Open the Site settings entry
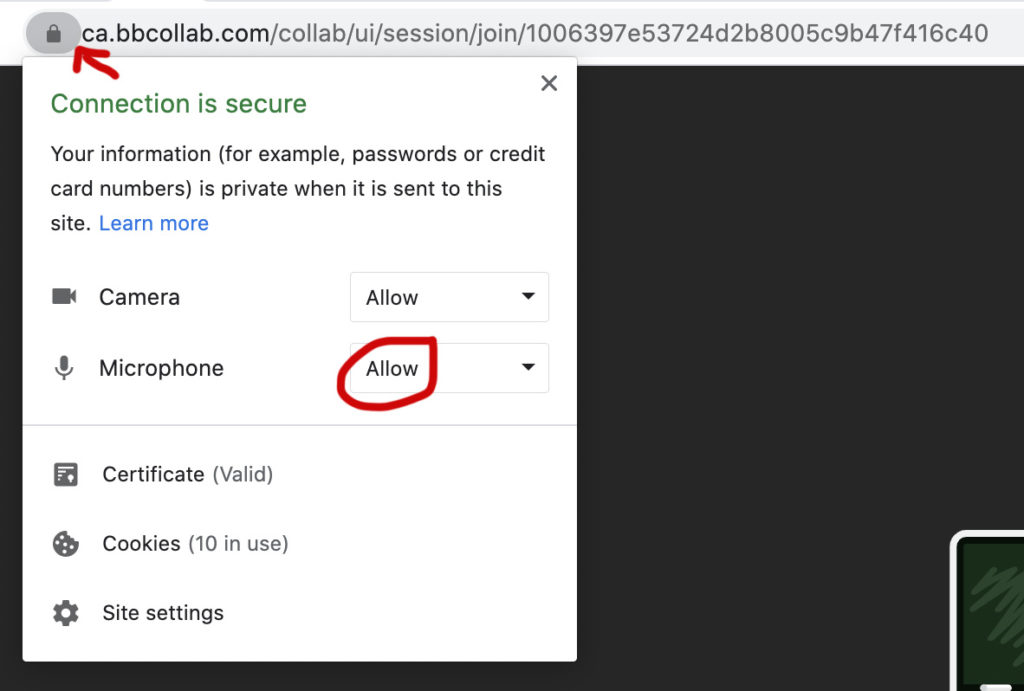Image resolution: width=1024 pixels, height=691 pixels. tap(163, 613)
